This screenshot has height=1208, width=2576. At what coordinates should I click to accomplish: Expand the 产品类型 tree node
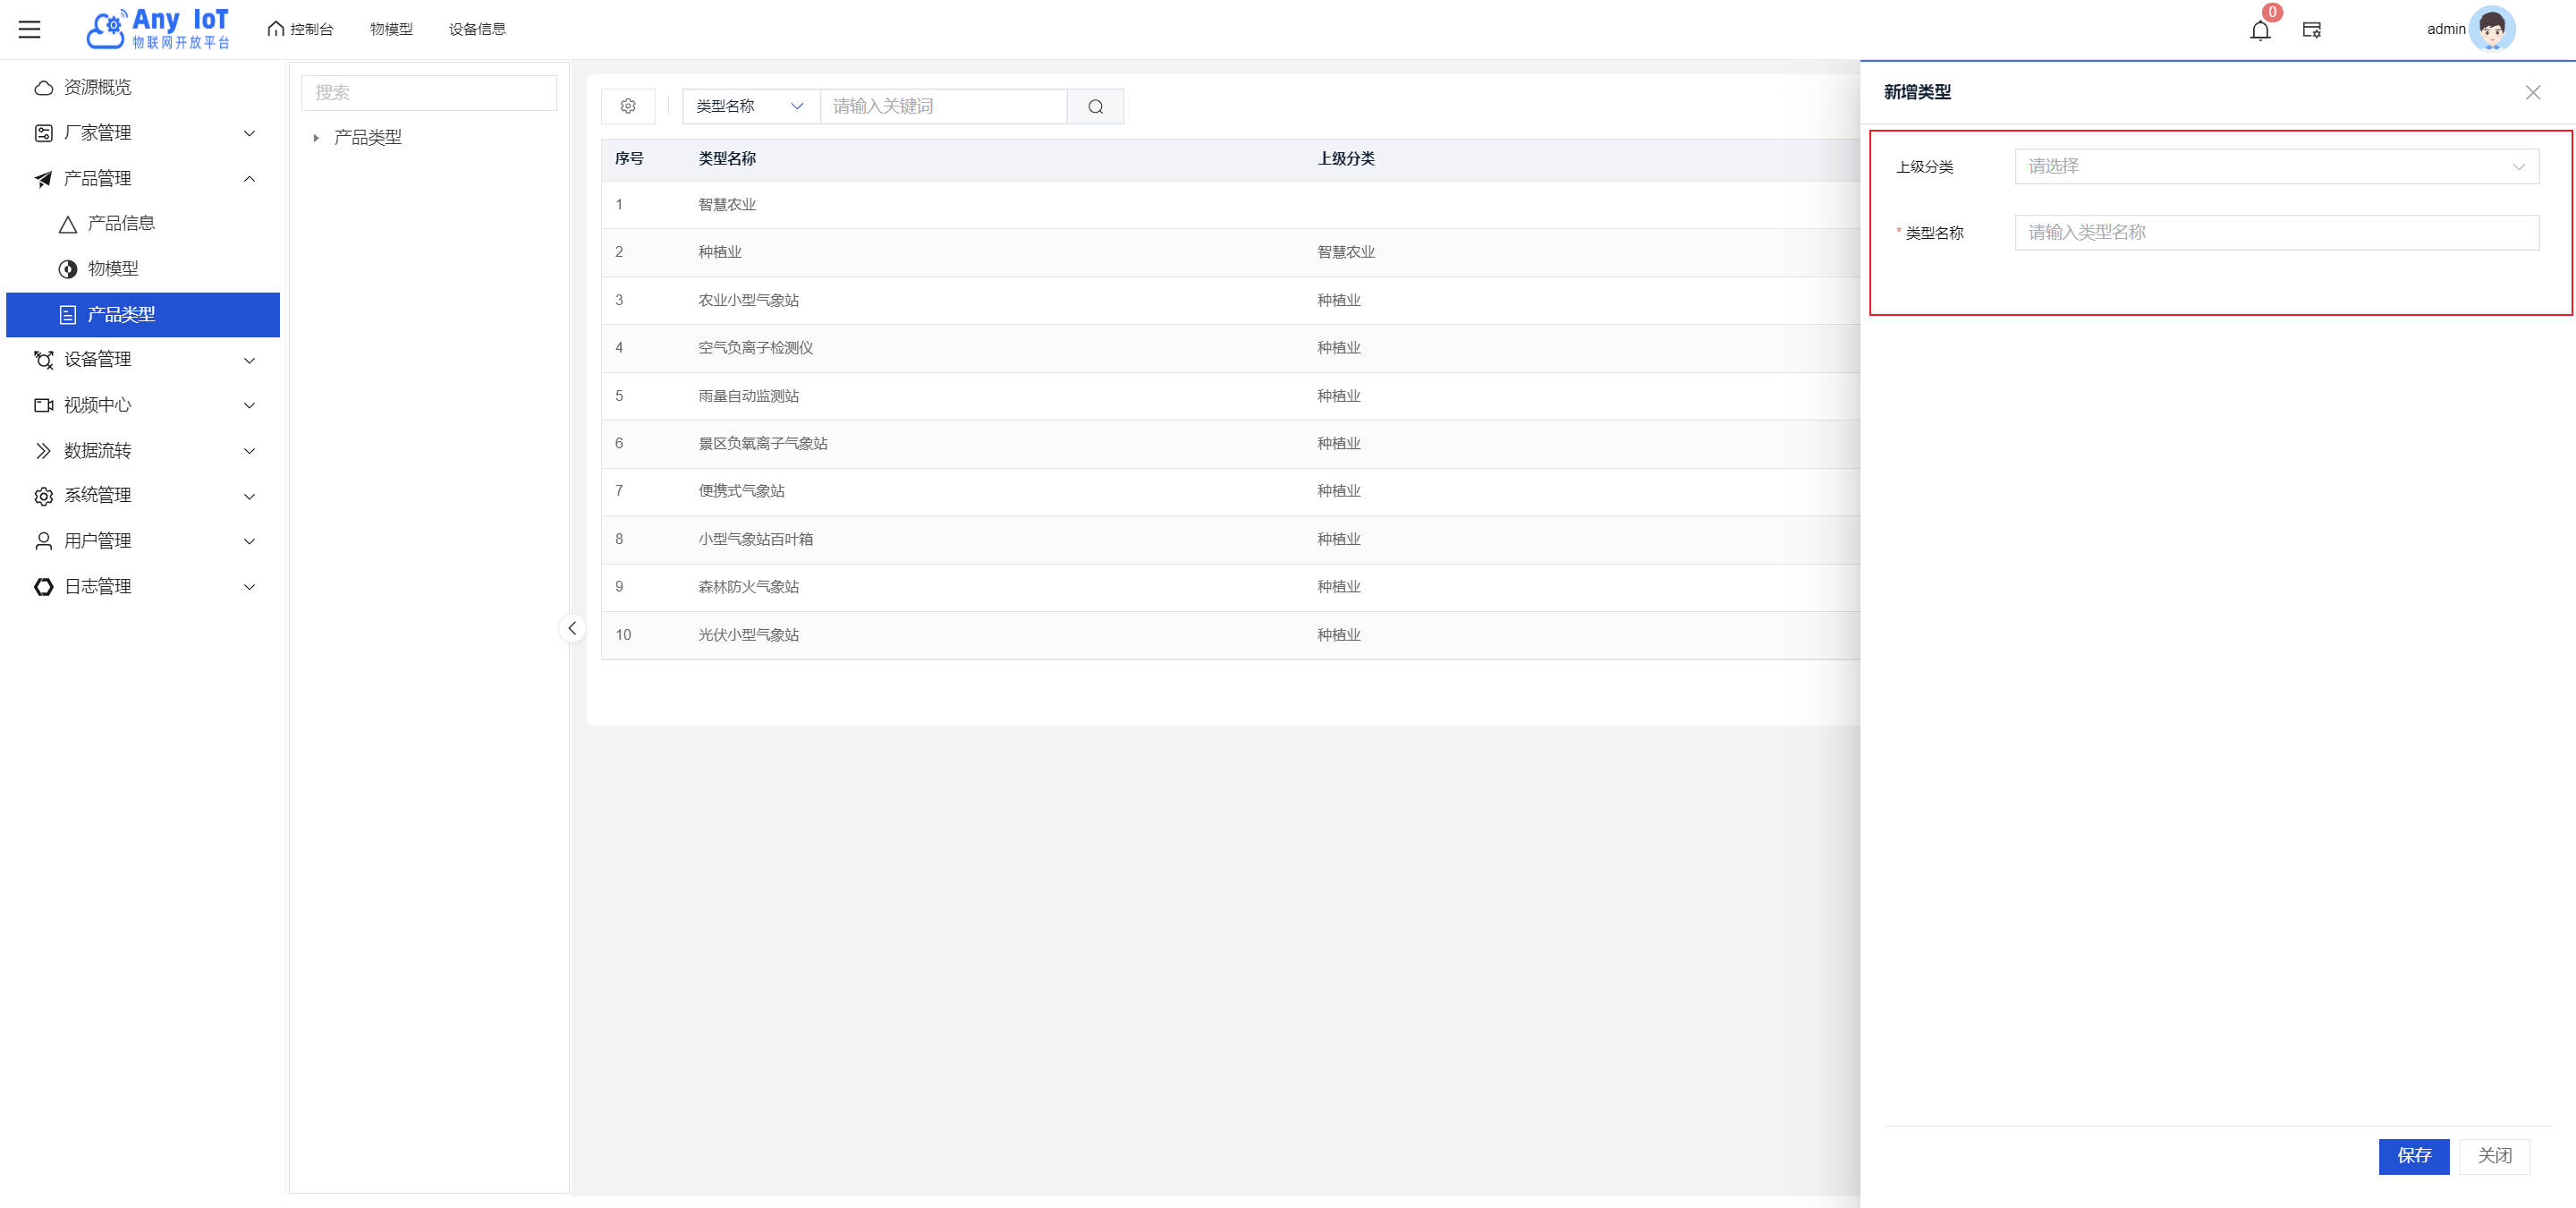pyautogui.click(x=316, y=138)
